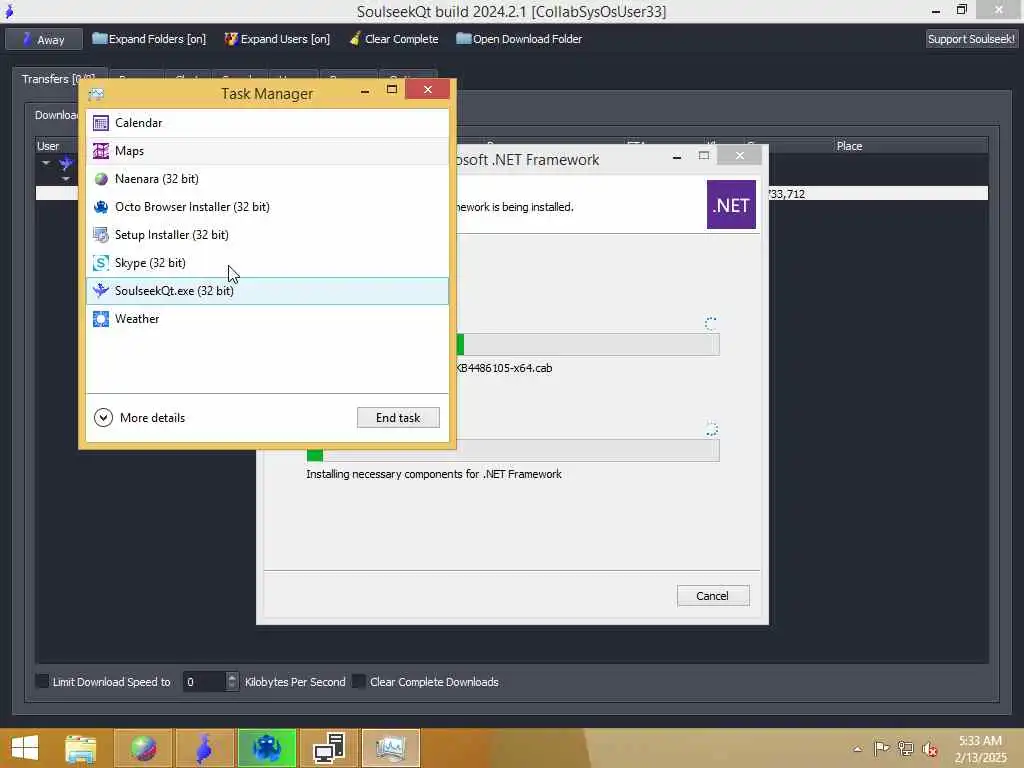Image resolution: width=1024 pixels, height=768 pixels.
Task: Click Open Download Folder button
Action: (x=519, y=39)
